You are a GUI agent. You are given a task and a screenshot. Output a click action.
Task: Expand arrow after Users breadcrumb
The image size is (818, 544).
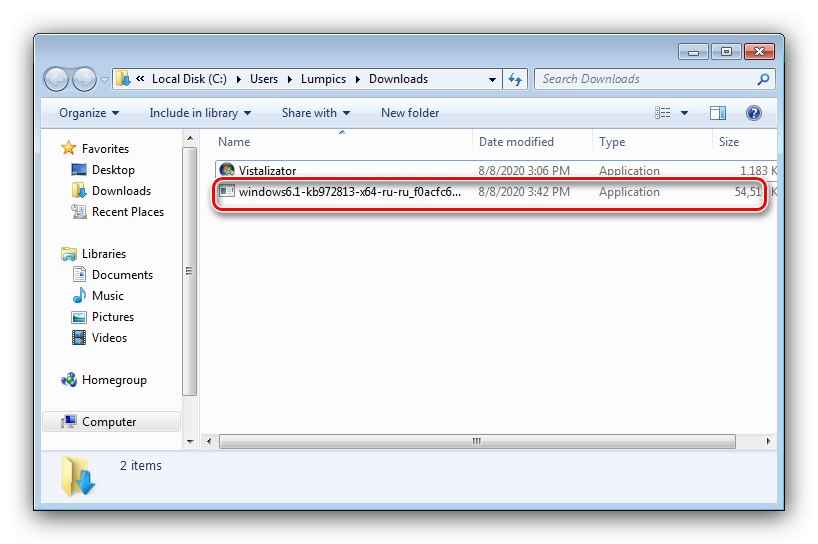click(290, 79)
